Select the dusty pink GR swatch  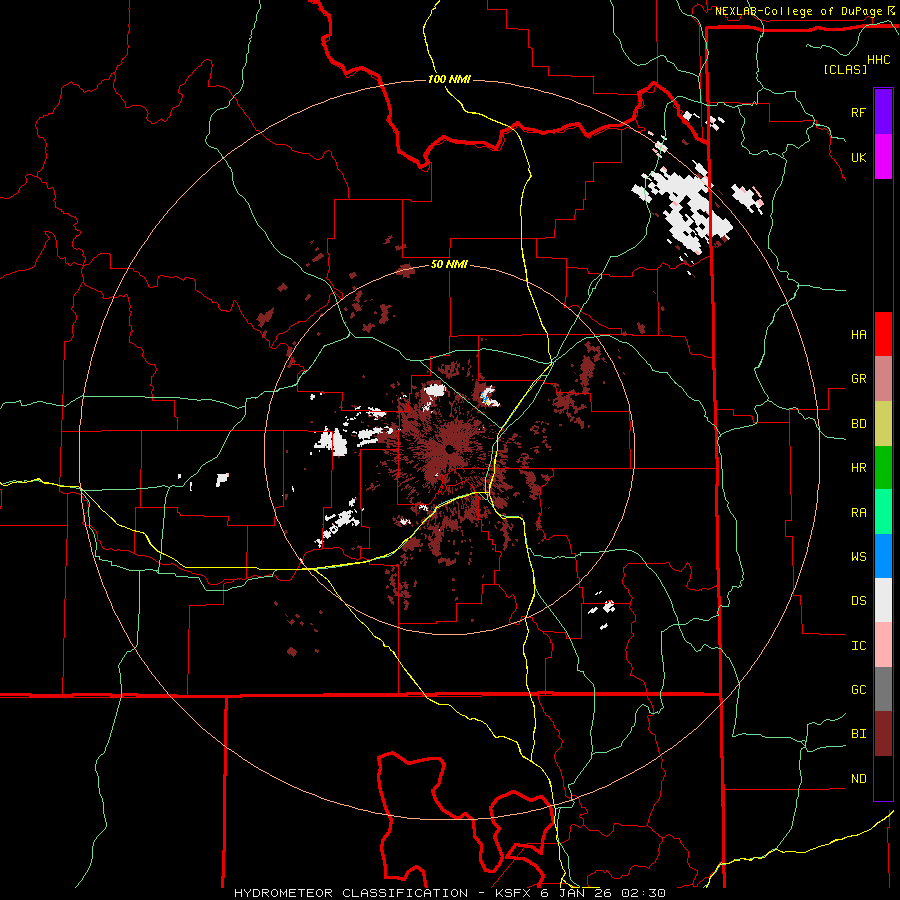pos(883,379)
